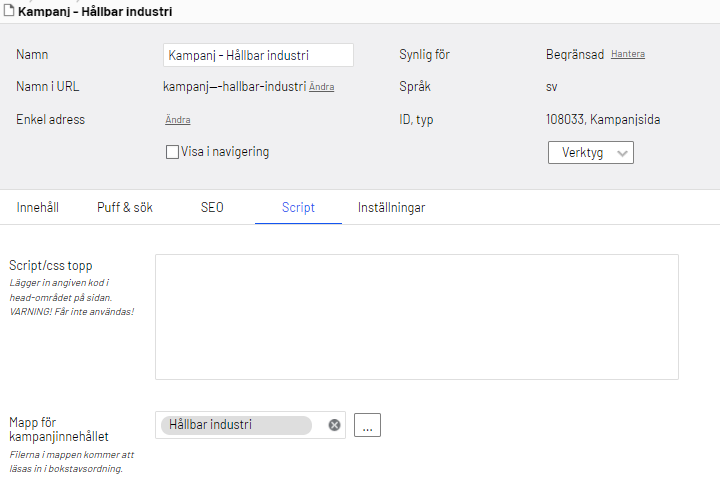Viewport: 720px width, 492px height.
Task: Select the Hållbar industri folder chip
Action: click(236, 425)
